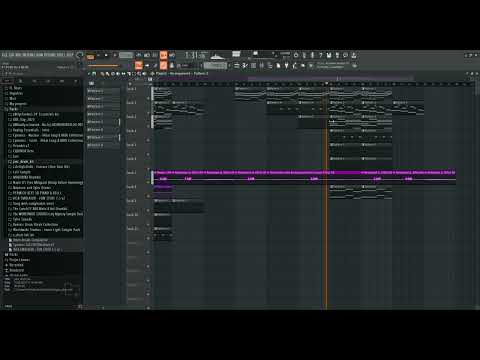Image resolution: width=480 pixels, height=360 pixels.
Task: Click the orange playhead marker on the timeline
Action: click(326, 83)
